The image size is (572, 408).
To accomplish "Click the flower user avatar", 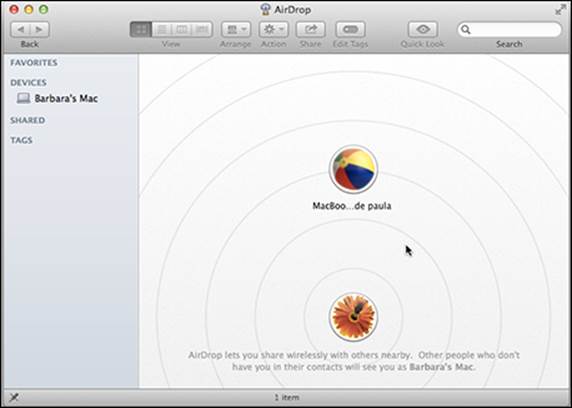I will click(353, 317).
